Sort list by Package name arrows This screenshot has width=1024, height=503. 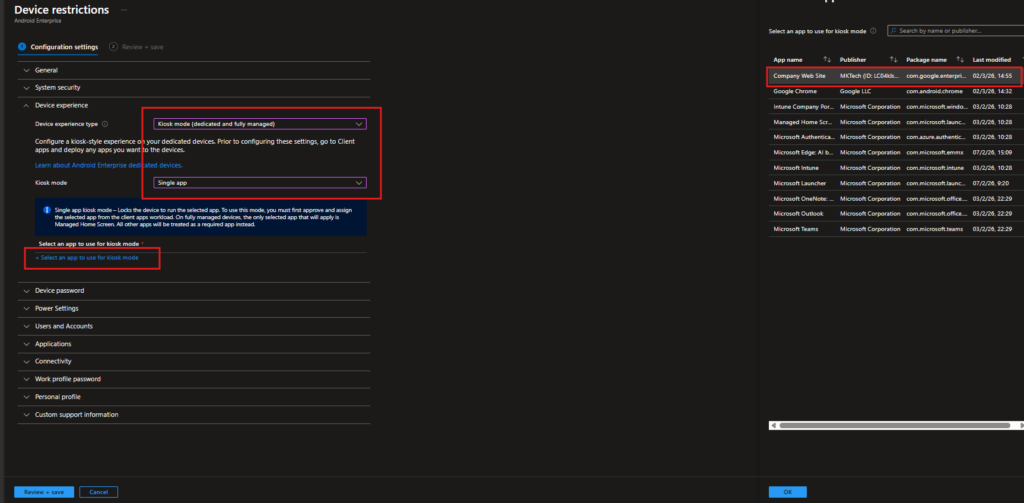(x=961, y=59)
